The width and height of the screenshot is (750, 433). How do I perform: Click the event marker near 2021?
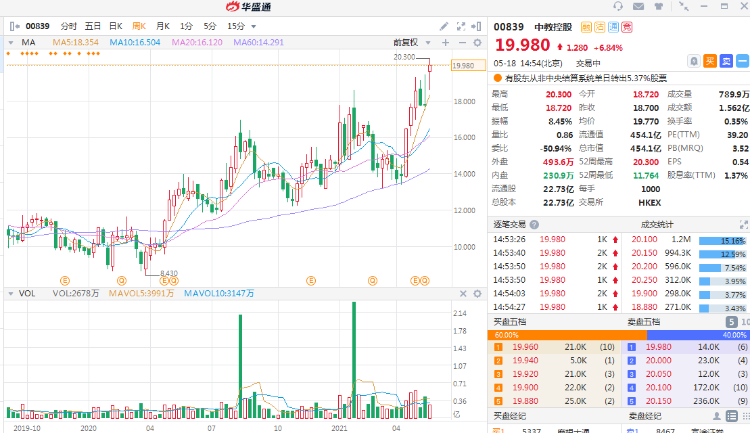coord(373,281)
